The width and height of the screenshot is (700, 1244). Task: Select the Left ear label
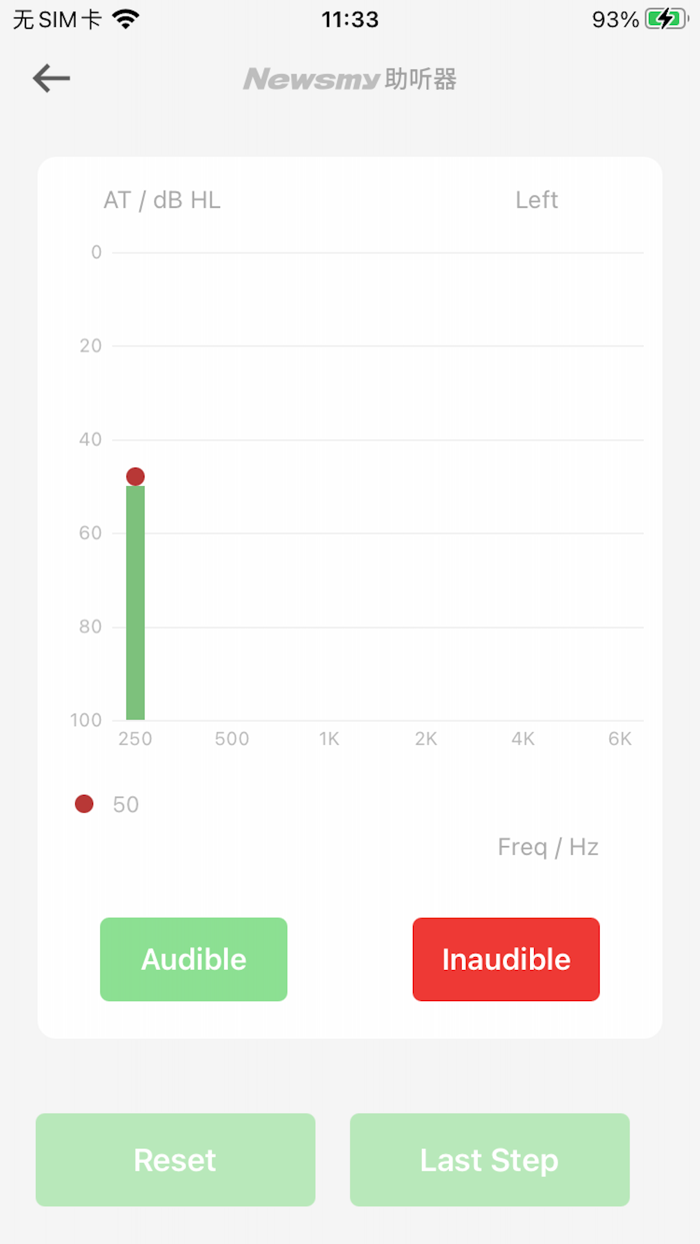[537, 199]
